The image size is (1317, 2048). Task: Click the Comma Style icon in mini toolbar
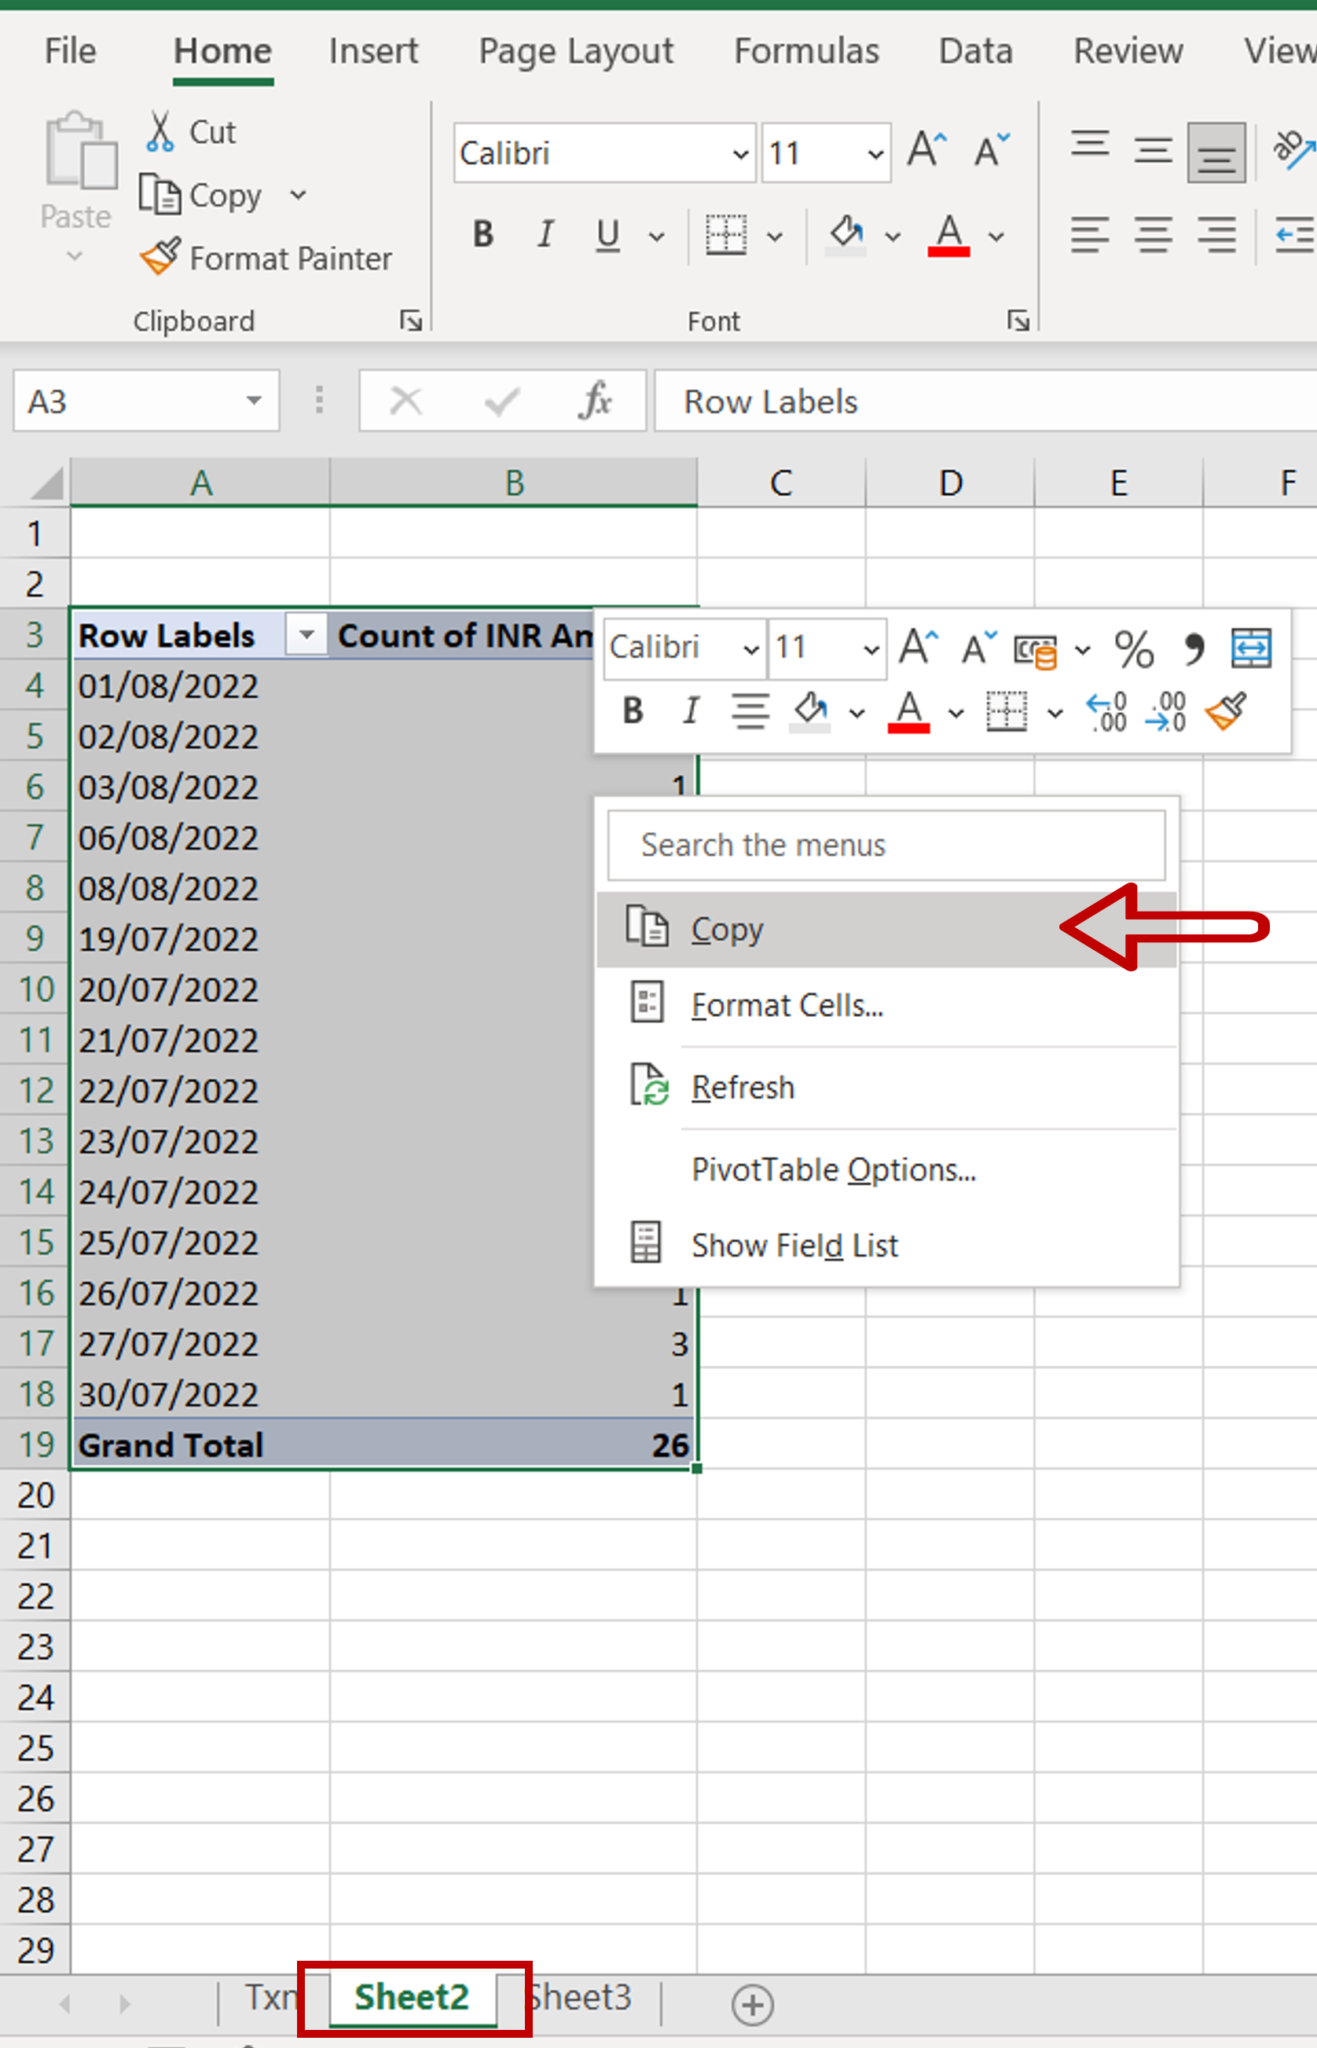click(x=1192, y=650)
